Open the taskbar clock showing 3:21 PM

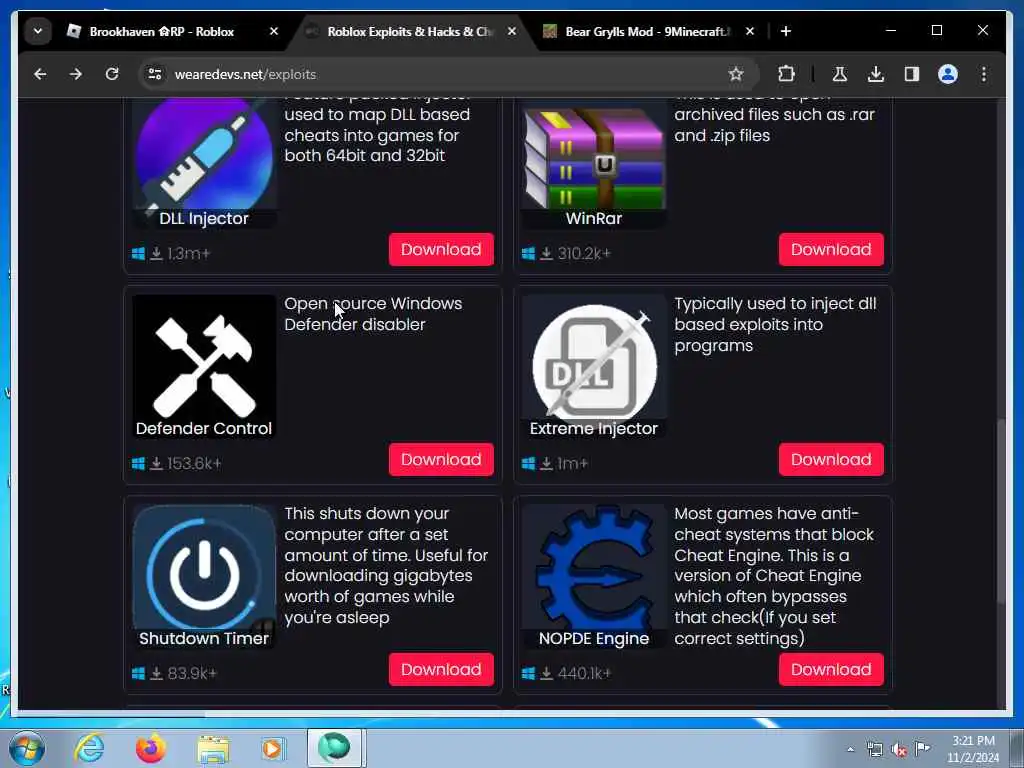[x=974, y=749]
